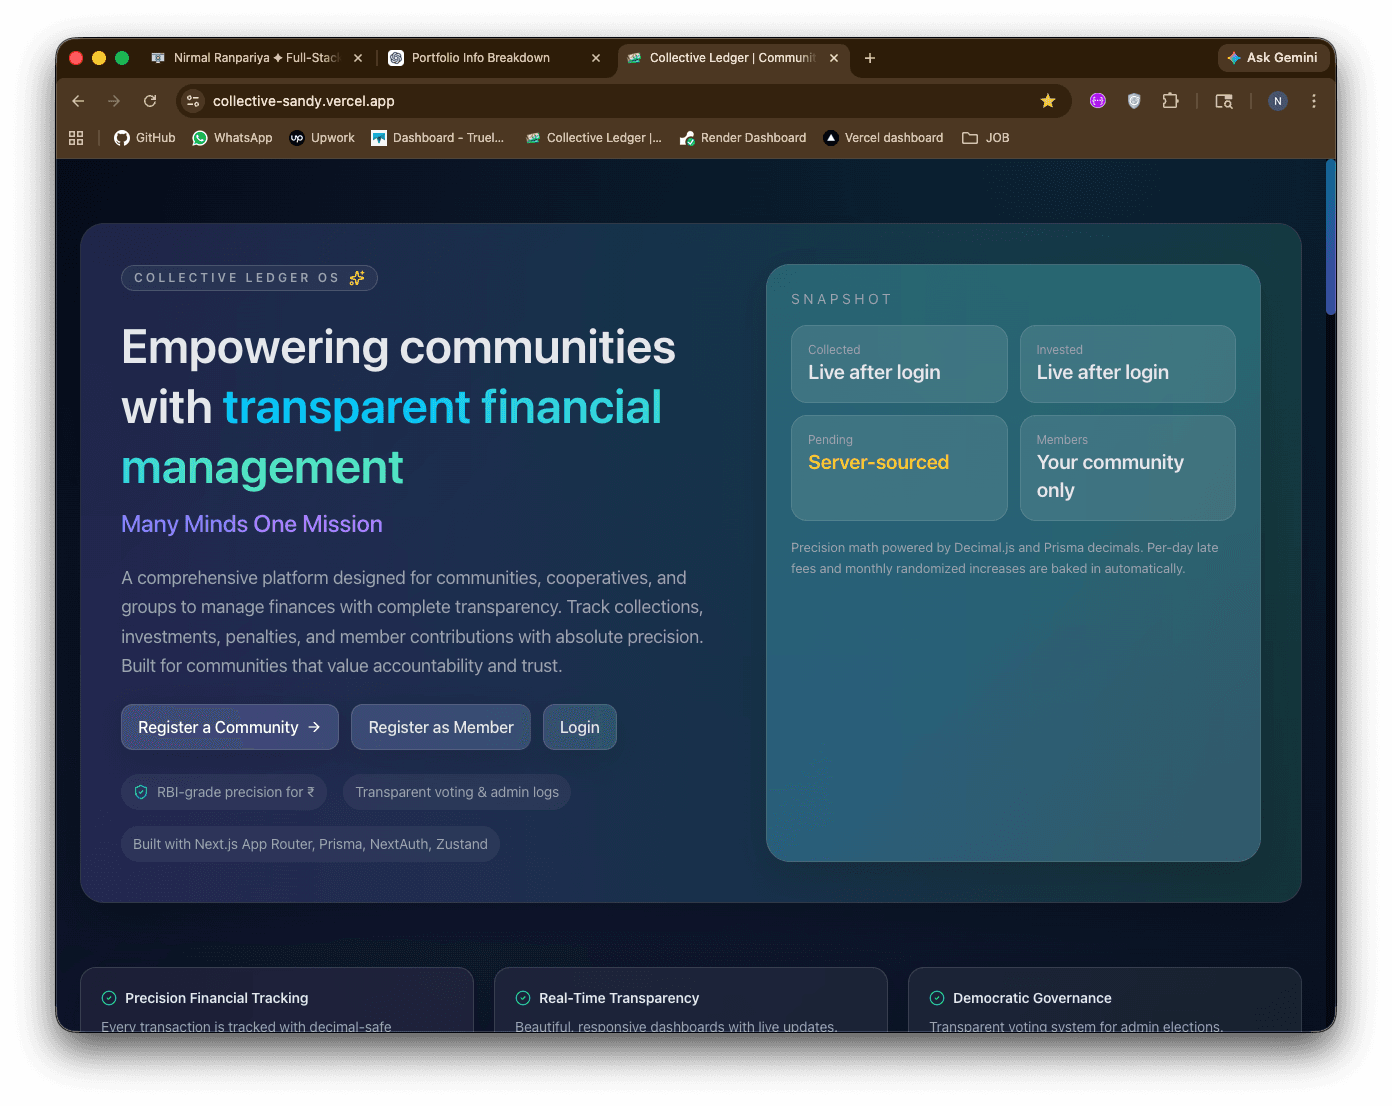Go forward using the browser forward arrow
1392x1106 pixels.
tap(114, 101)
